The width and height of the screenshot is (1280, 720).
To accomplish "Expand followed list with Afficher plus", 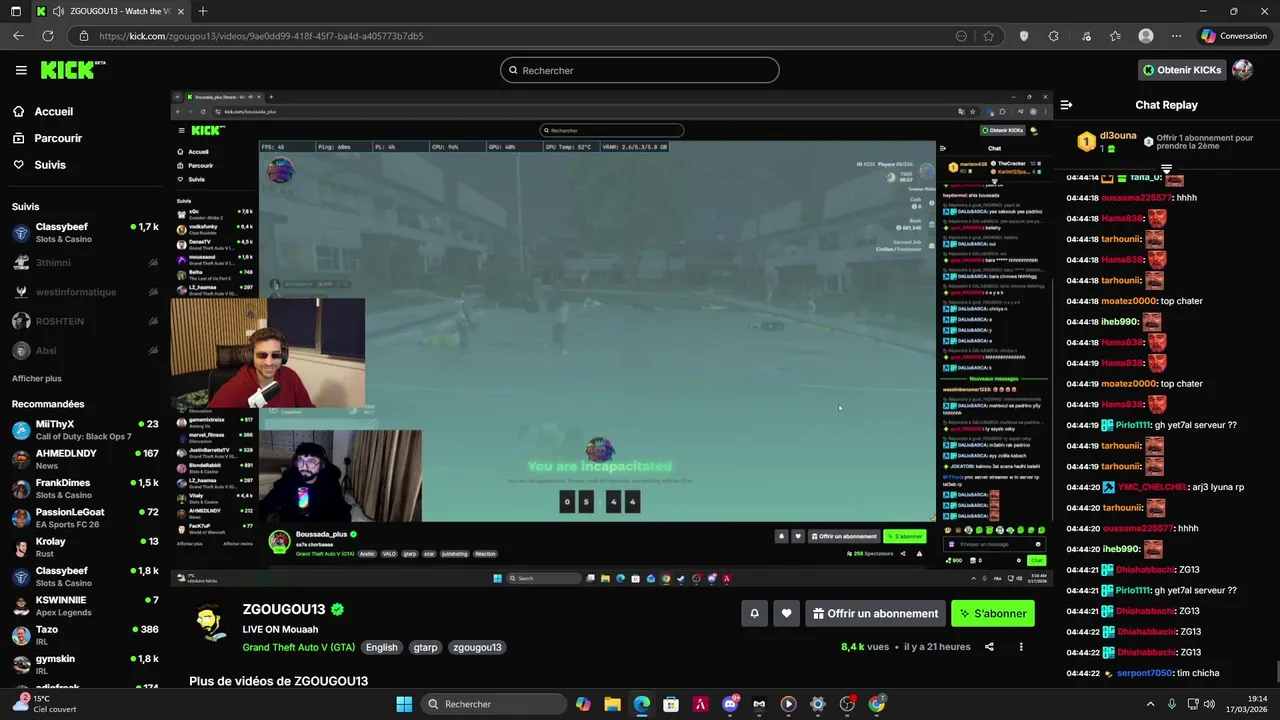I will (x=37, y=379).
